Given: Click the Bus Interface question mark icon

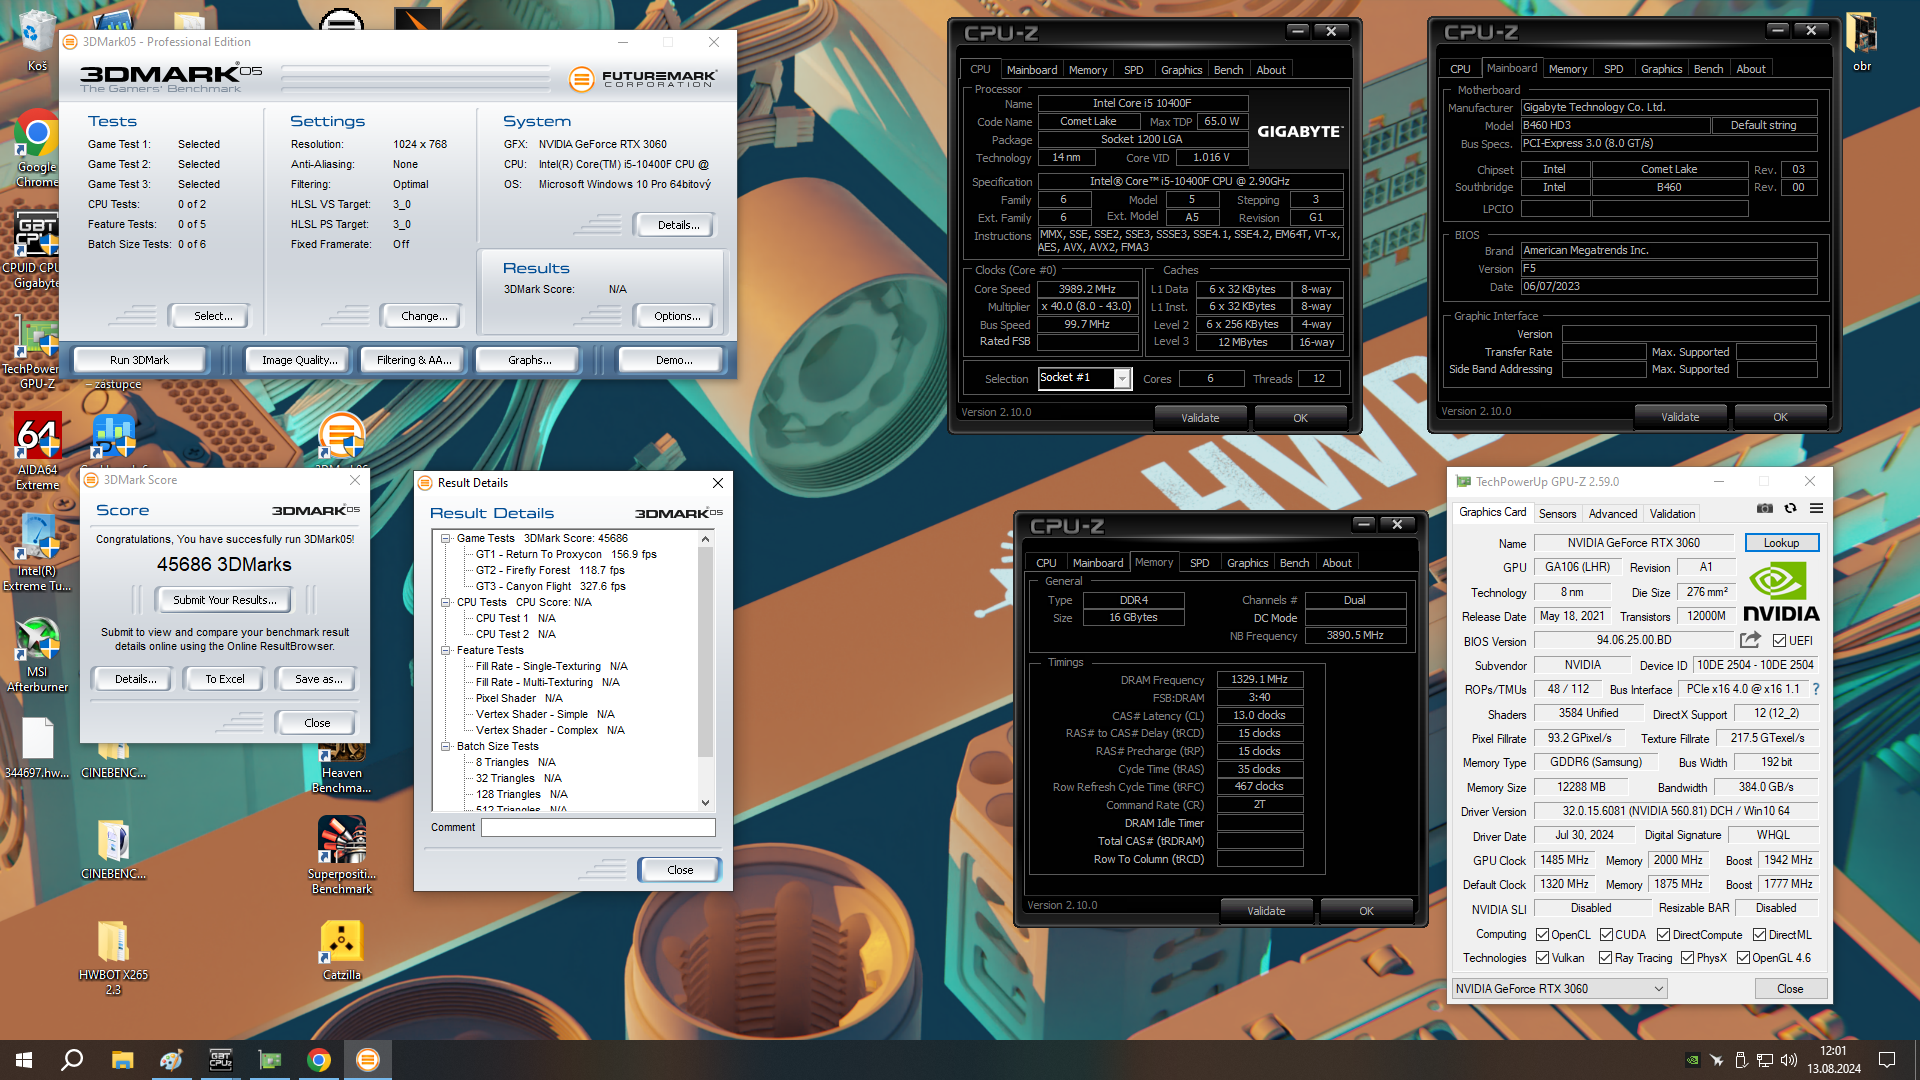Looking at the screenshot, I should pos(1816,689).
